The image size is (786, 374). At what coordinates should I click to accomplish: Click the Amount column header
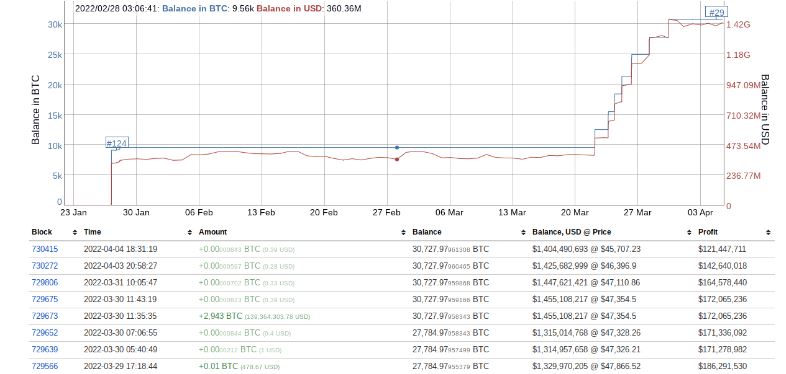[x=213, y=232]
